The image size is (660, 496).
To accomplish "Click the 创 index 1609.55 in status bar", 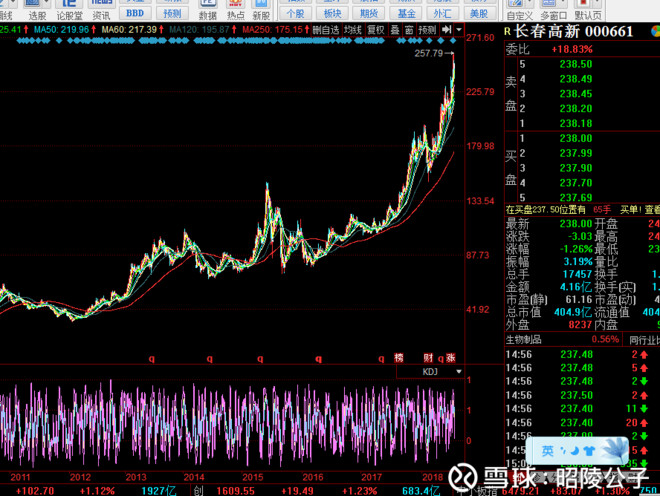I will pyautogui.click(x=235, y=491).
